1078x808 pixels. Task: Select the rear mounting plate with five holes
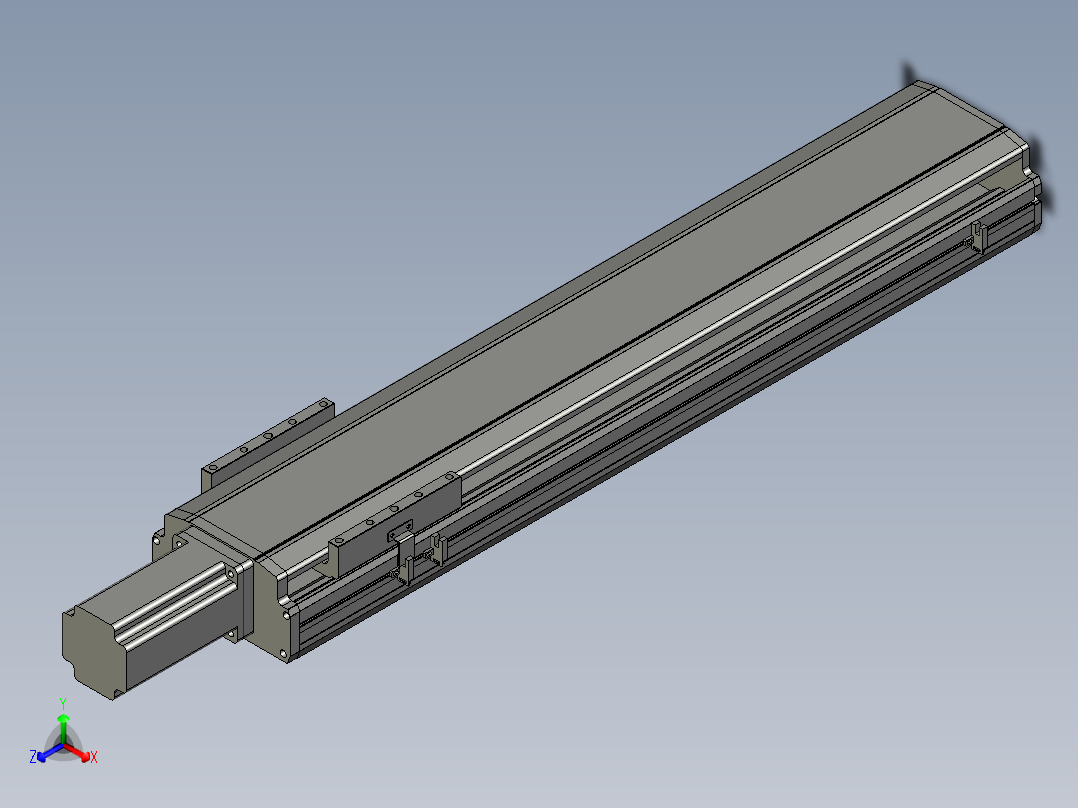point(267,443)
